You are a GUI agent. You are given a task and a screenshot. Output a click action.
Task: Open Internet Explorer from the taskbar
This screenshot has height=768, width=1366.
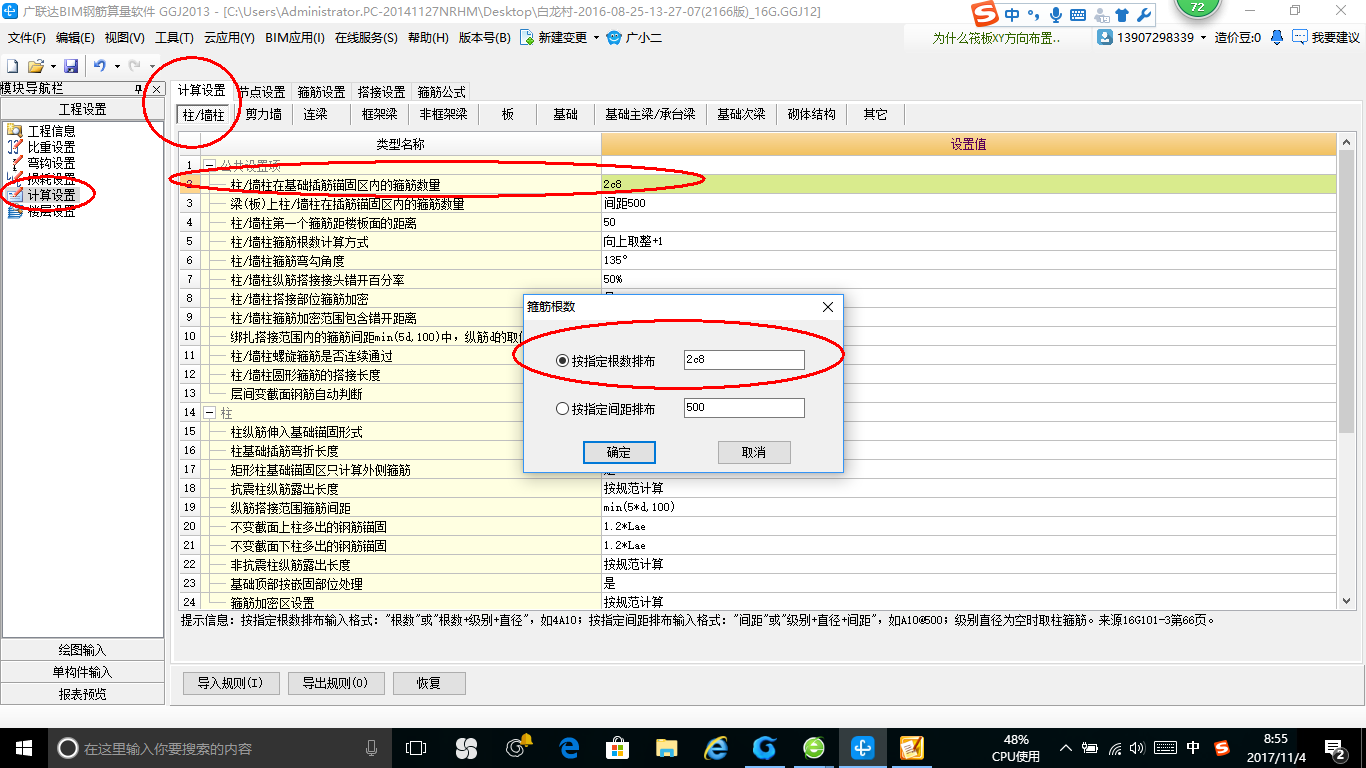[x=716, y=747]
